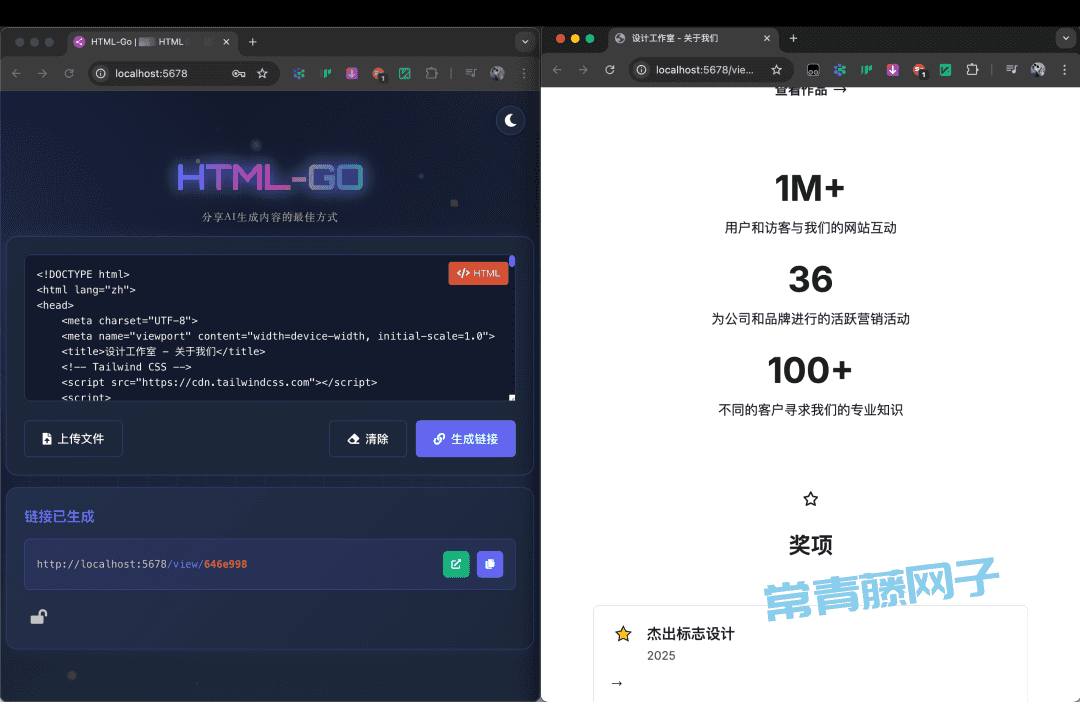Open the browser extensions puzzle icon
The height and width of the screenshot is (702, 1080).
coord(972,70)
